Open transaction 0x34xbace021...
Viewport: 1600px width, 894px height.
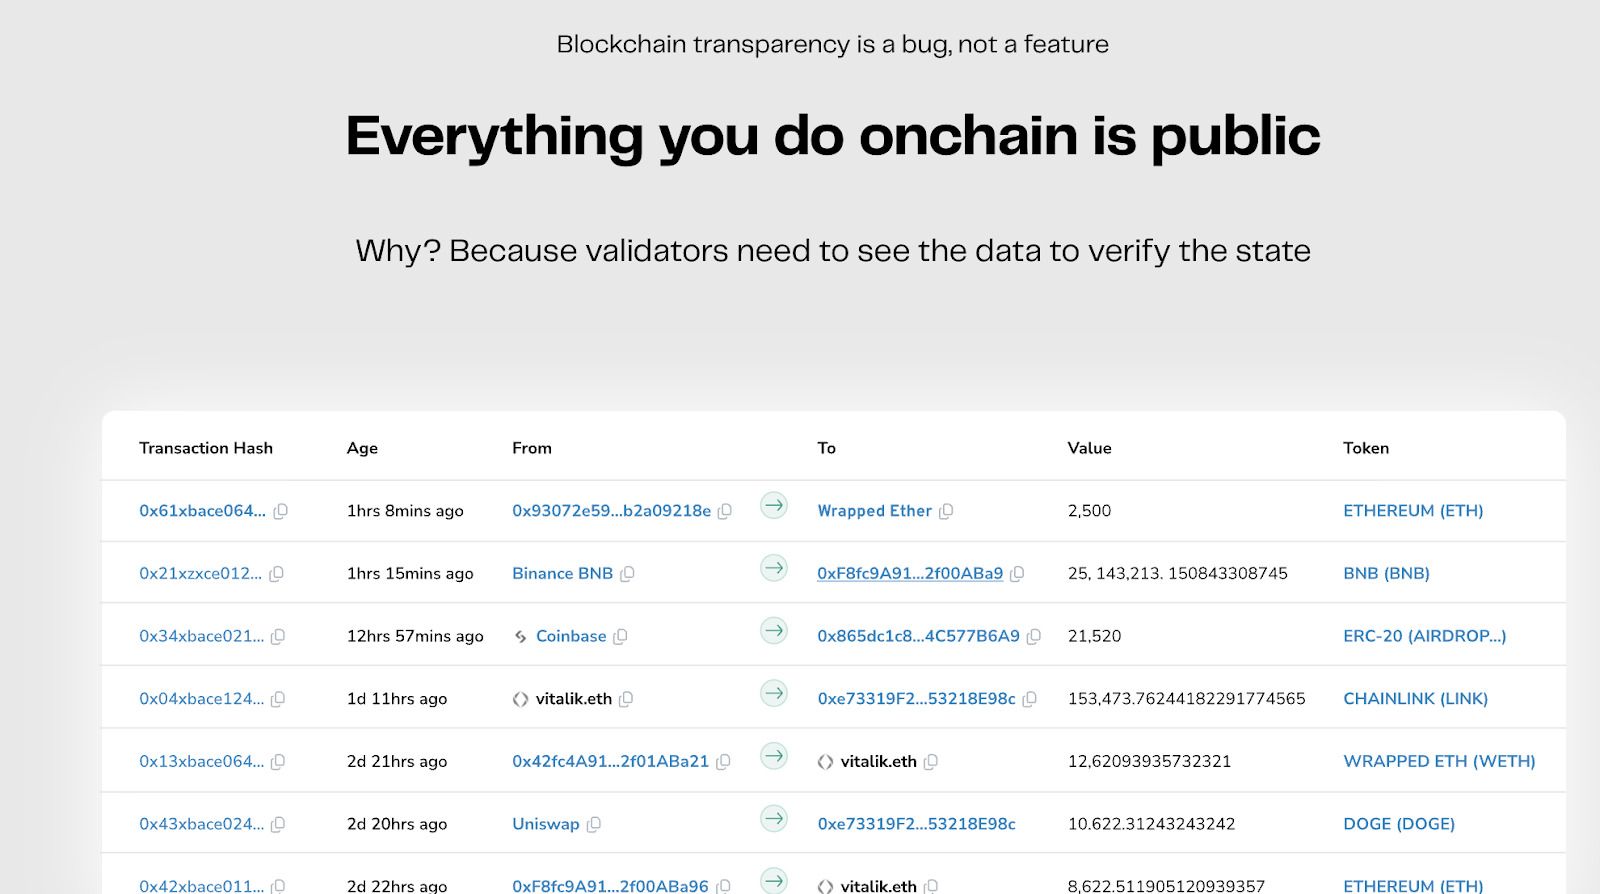coord(202,636)
